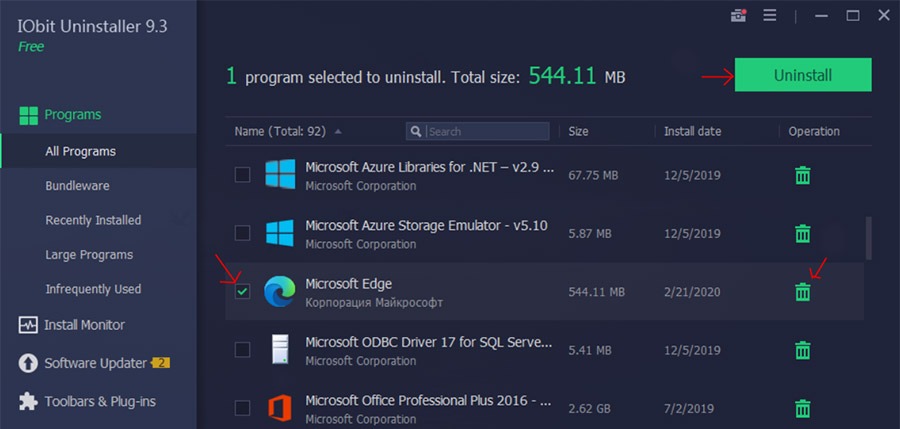This screenshot has width=900, height=429.
Task: Click the toolbox icon with red notification dot
Action: click(x=739, y=16)
